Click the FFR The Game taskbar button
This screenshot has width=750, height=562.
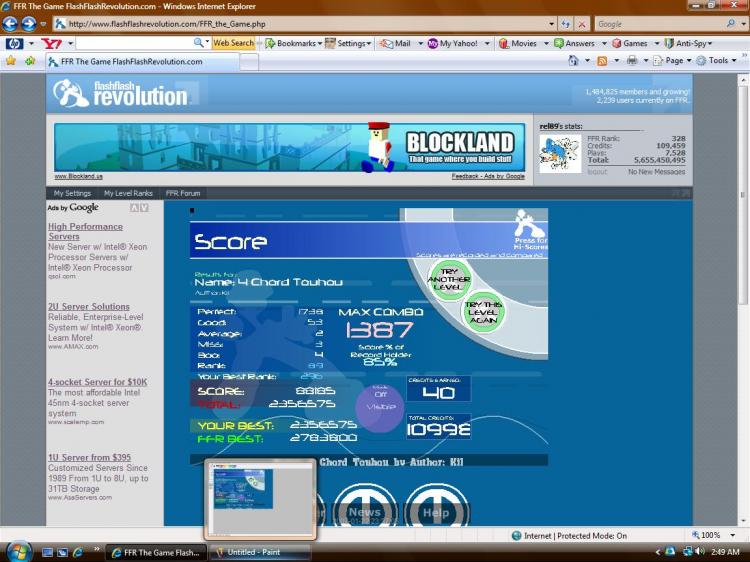point(156,552)
